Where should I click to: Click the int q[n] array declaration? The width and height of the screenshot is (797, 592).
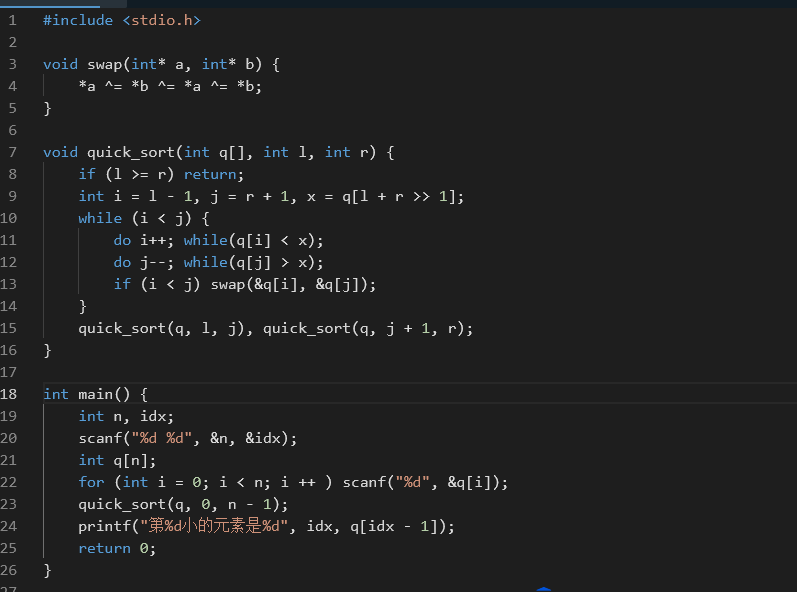[x=117, y=460]
